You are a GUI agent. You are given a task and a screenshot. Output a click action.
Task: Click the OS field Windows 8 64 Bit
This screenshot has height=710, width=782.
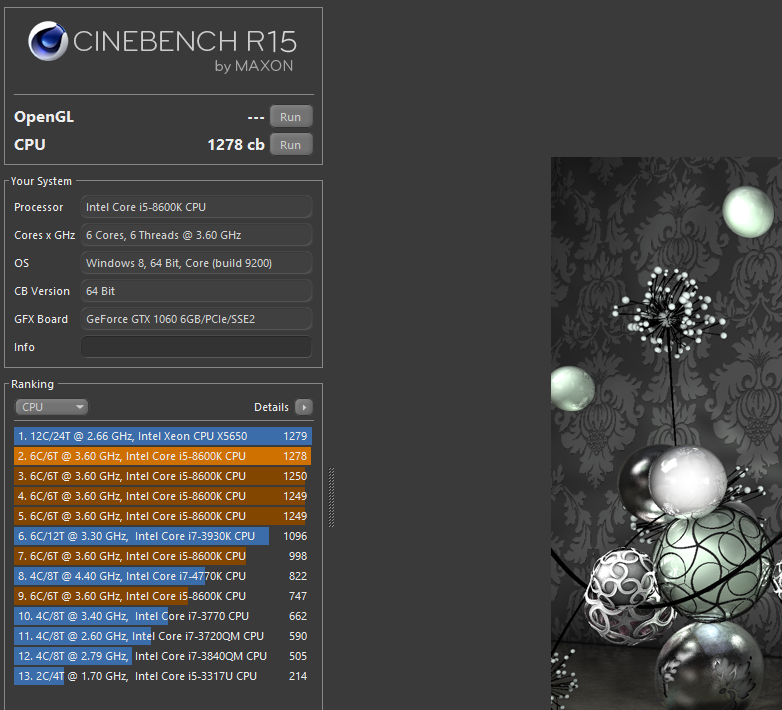coord(196,263)
